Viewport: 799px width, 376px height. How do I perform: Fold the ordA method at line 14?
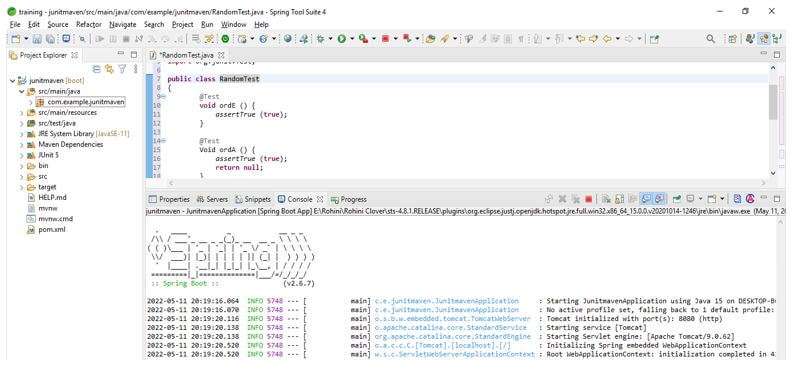[164, 141]
